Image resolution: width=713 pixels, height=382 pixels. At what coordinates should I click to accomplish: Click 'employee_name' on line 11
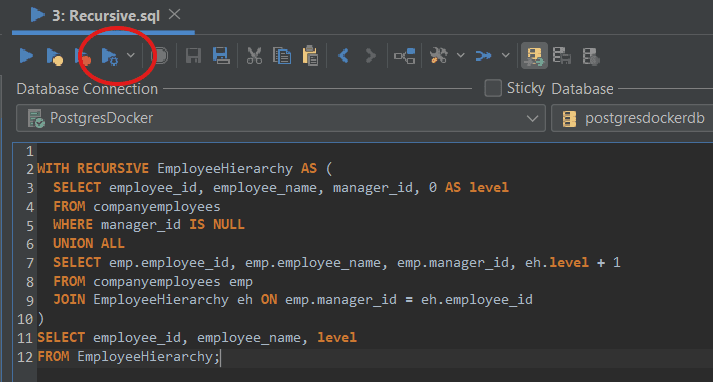pyautogui.click(x=248, y=338)
